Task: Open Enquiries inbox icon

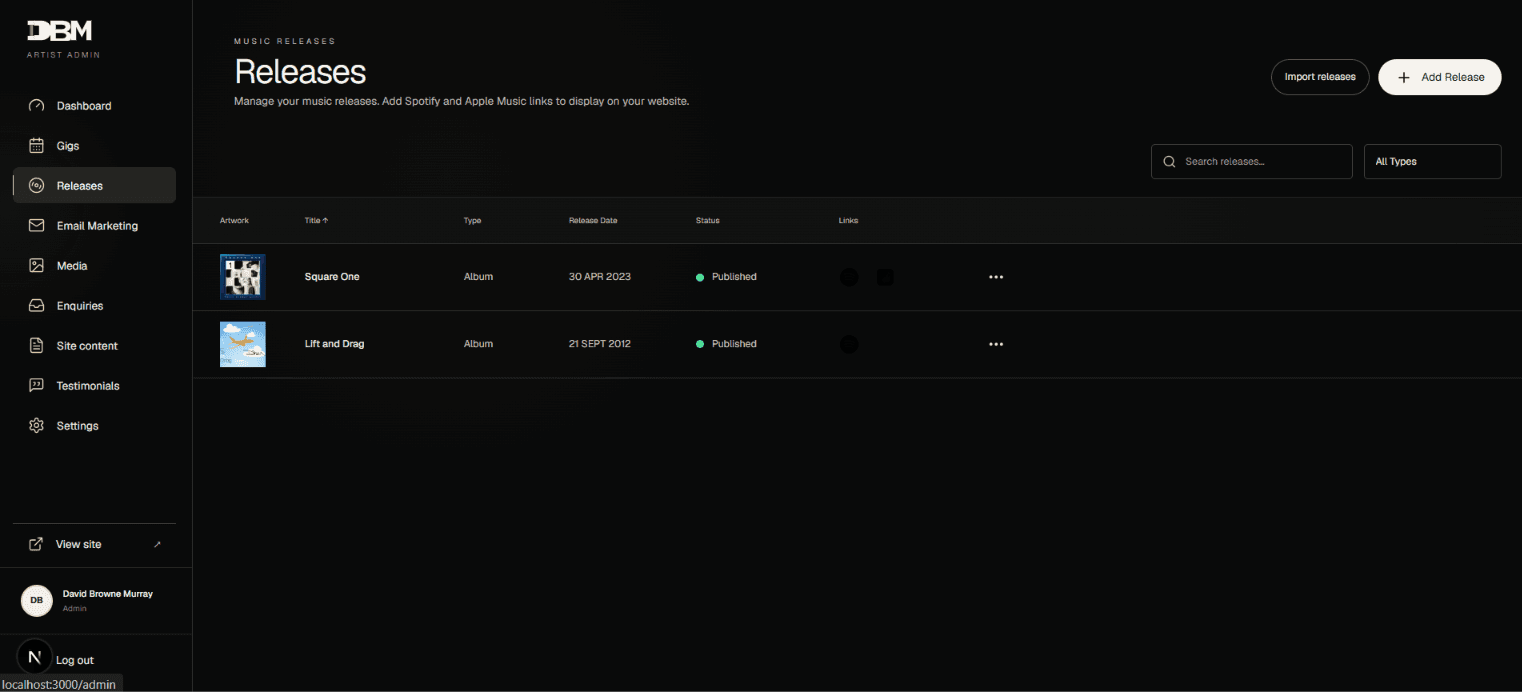Action: (x=37, y=306)
